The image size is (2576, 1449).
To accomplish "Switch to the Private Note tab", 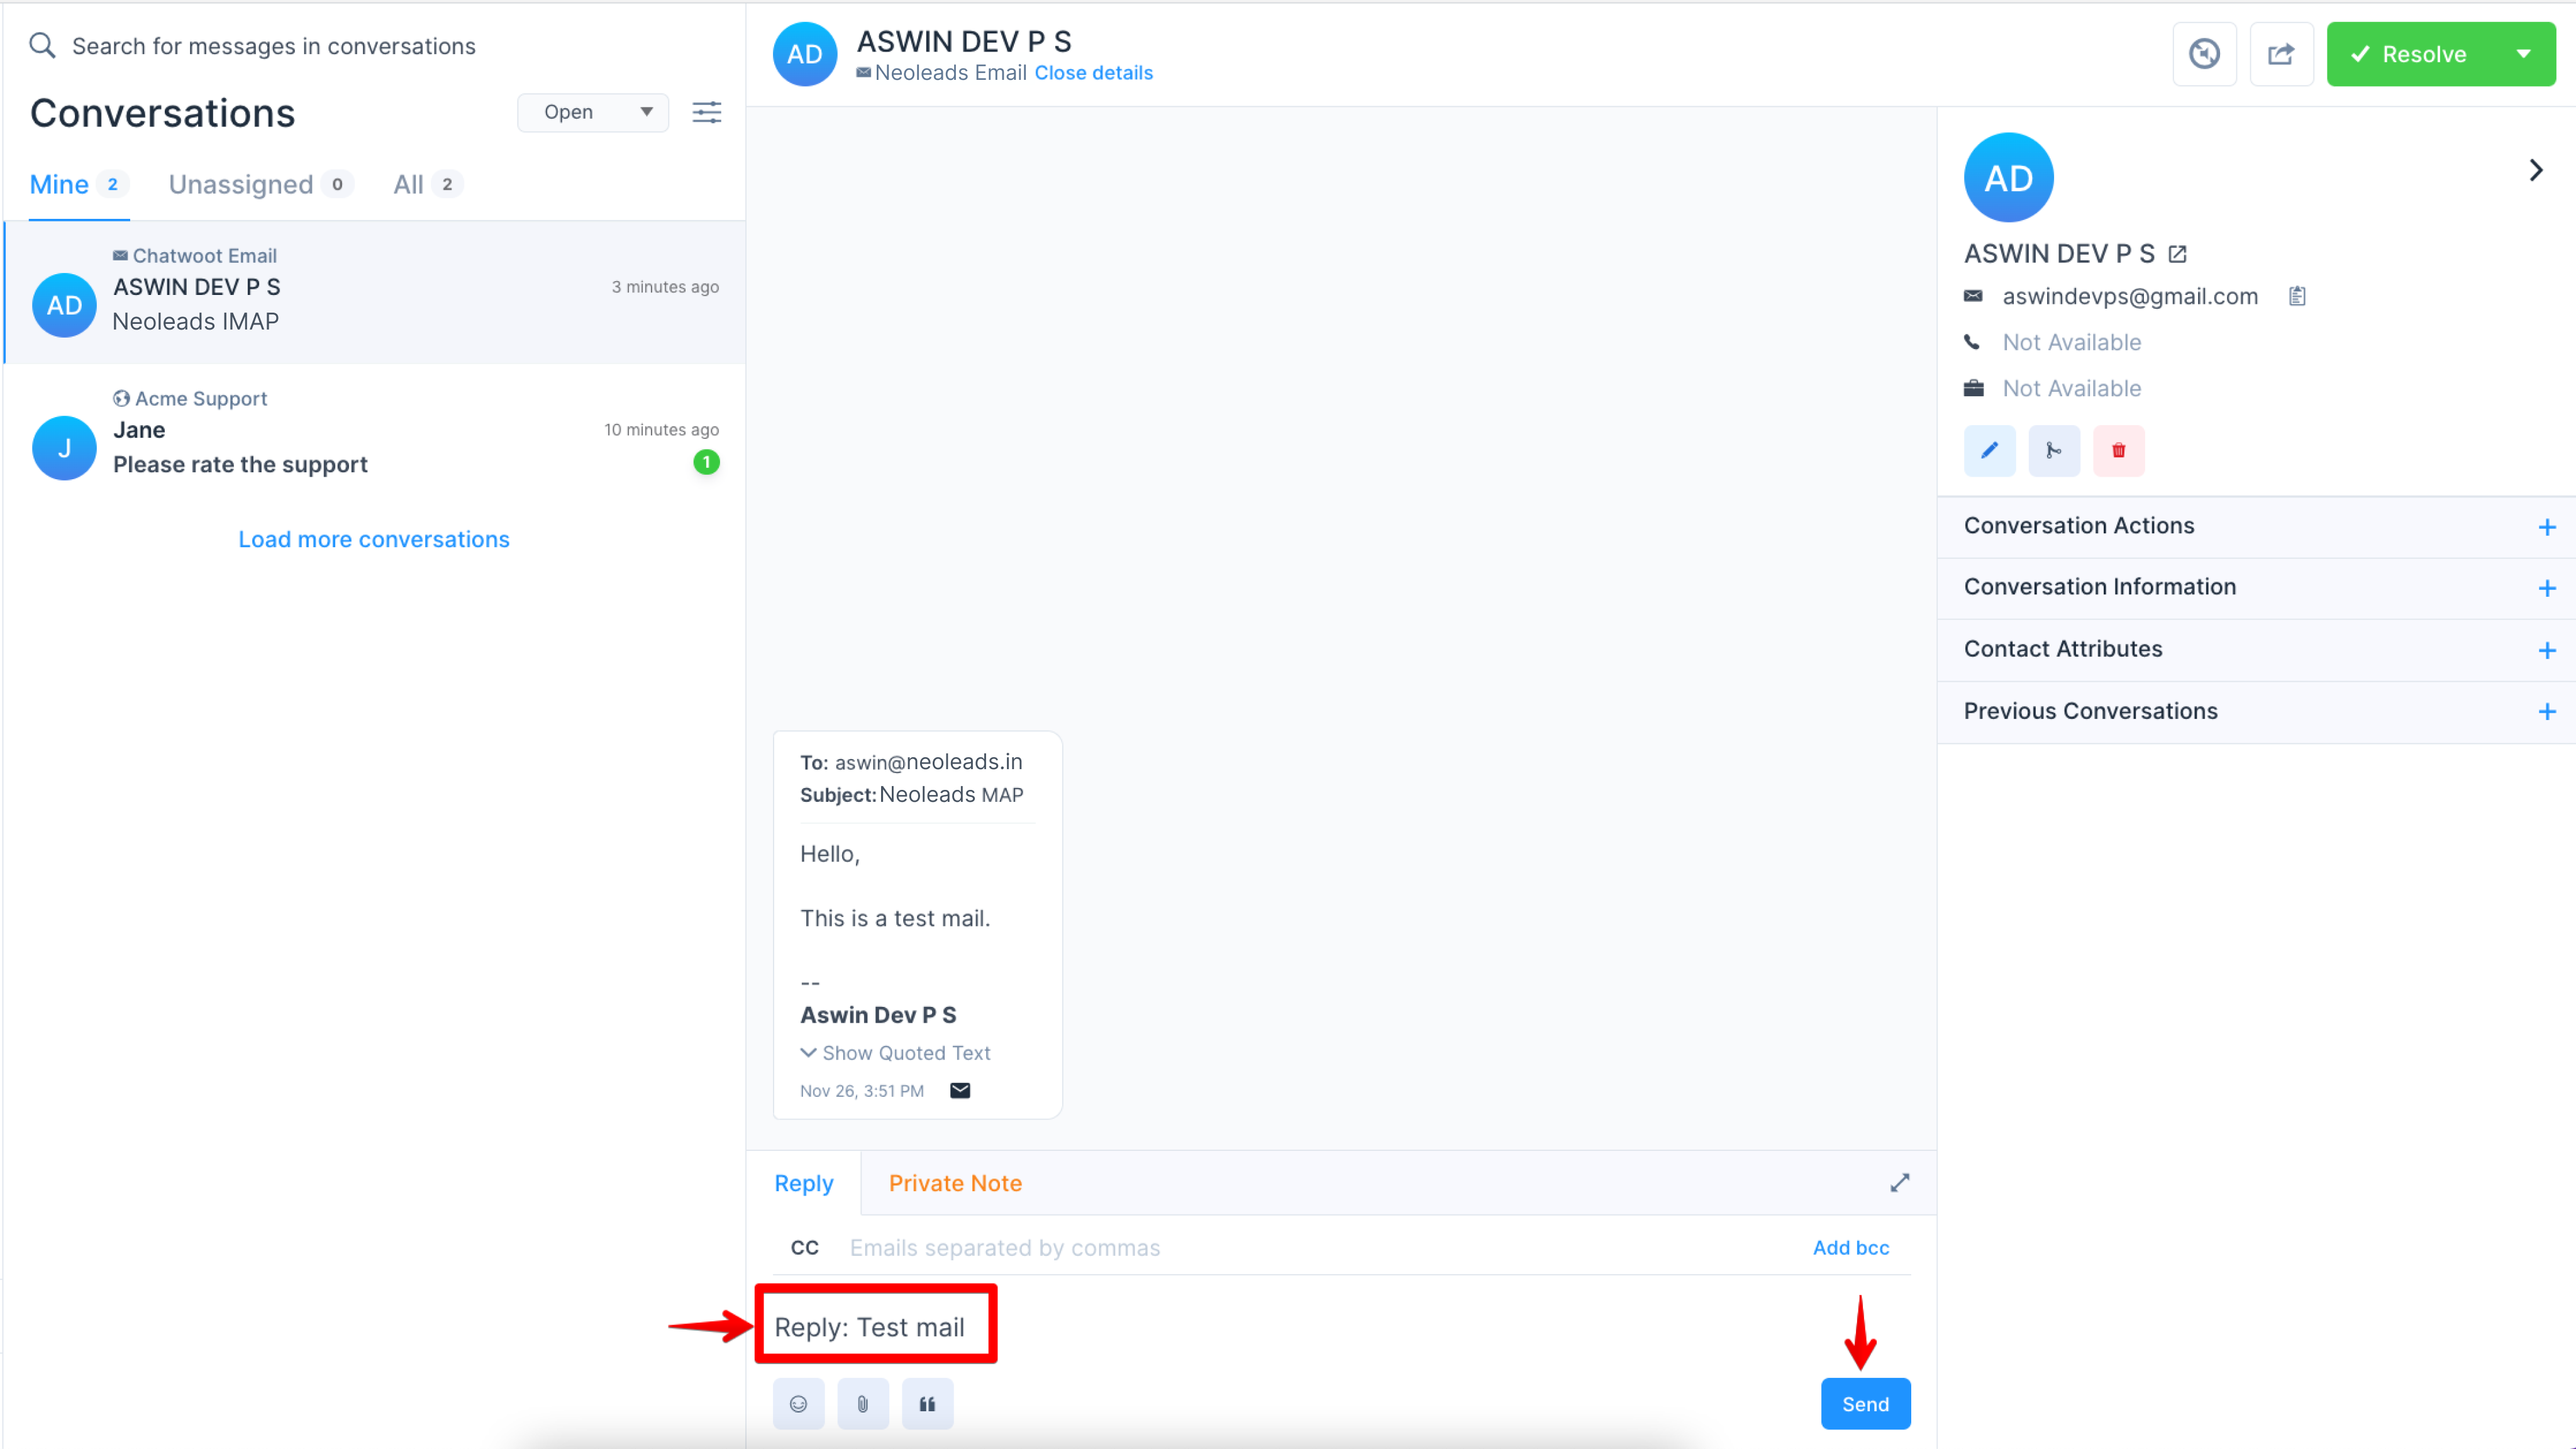I will point(954,1183).
